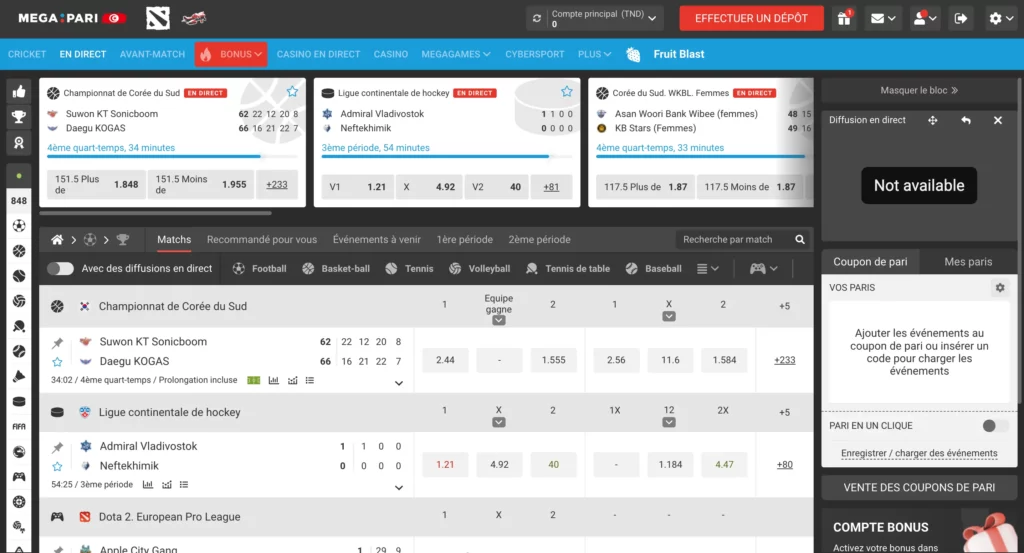The height and width of the screenshot is (553, 1024).
Task: Open the list icon for Suwon match
Action: [x=310, y=380]
